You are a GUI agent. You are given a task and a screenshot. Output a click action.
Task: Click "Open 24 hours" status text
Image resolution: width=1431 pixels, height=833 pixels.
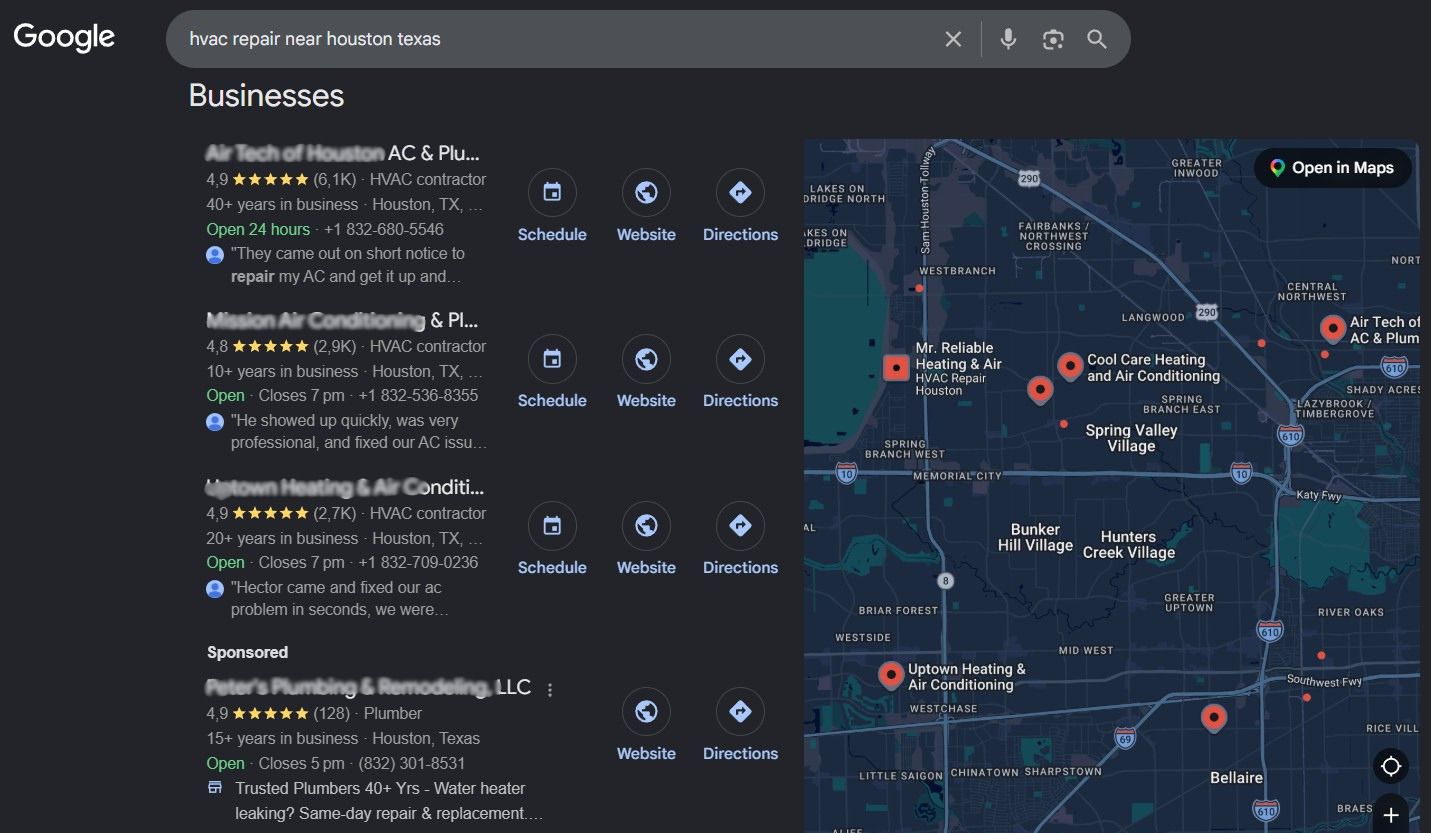click(x=258, y=229)
